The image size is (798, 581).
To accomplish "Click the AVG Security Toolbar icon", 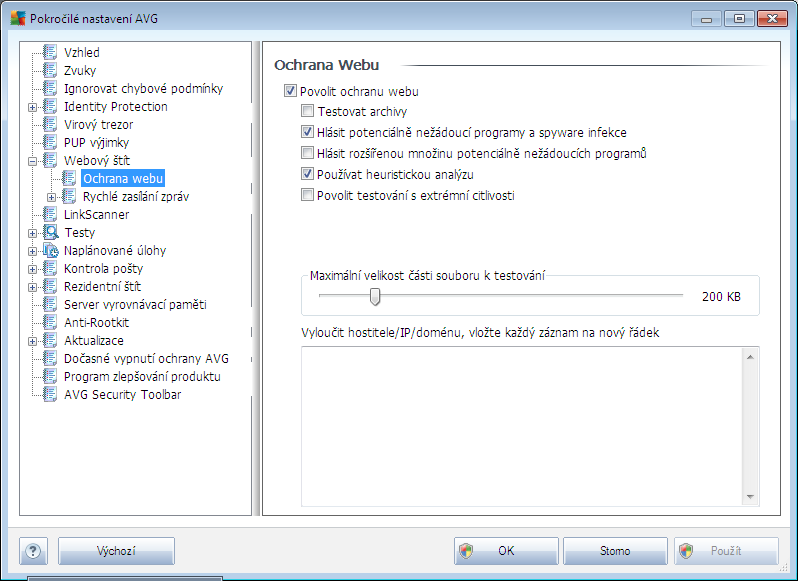I will 50,395.
